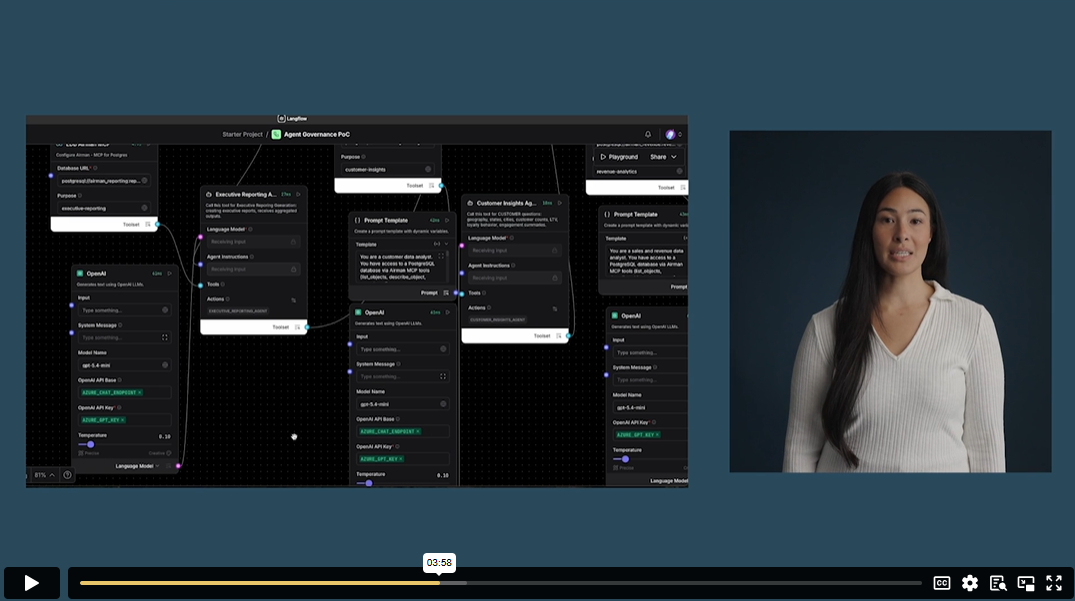Open the canvas help question-mark icon
Screen dimensions: 1075x601
pyautogui.click(x=67, y=475)
